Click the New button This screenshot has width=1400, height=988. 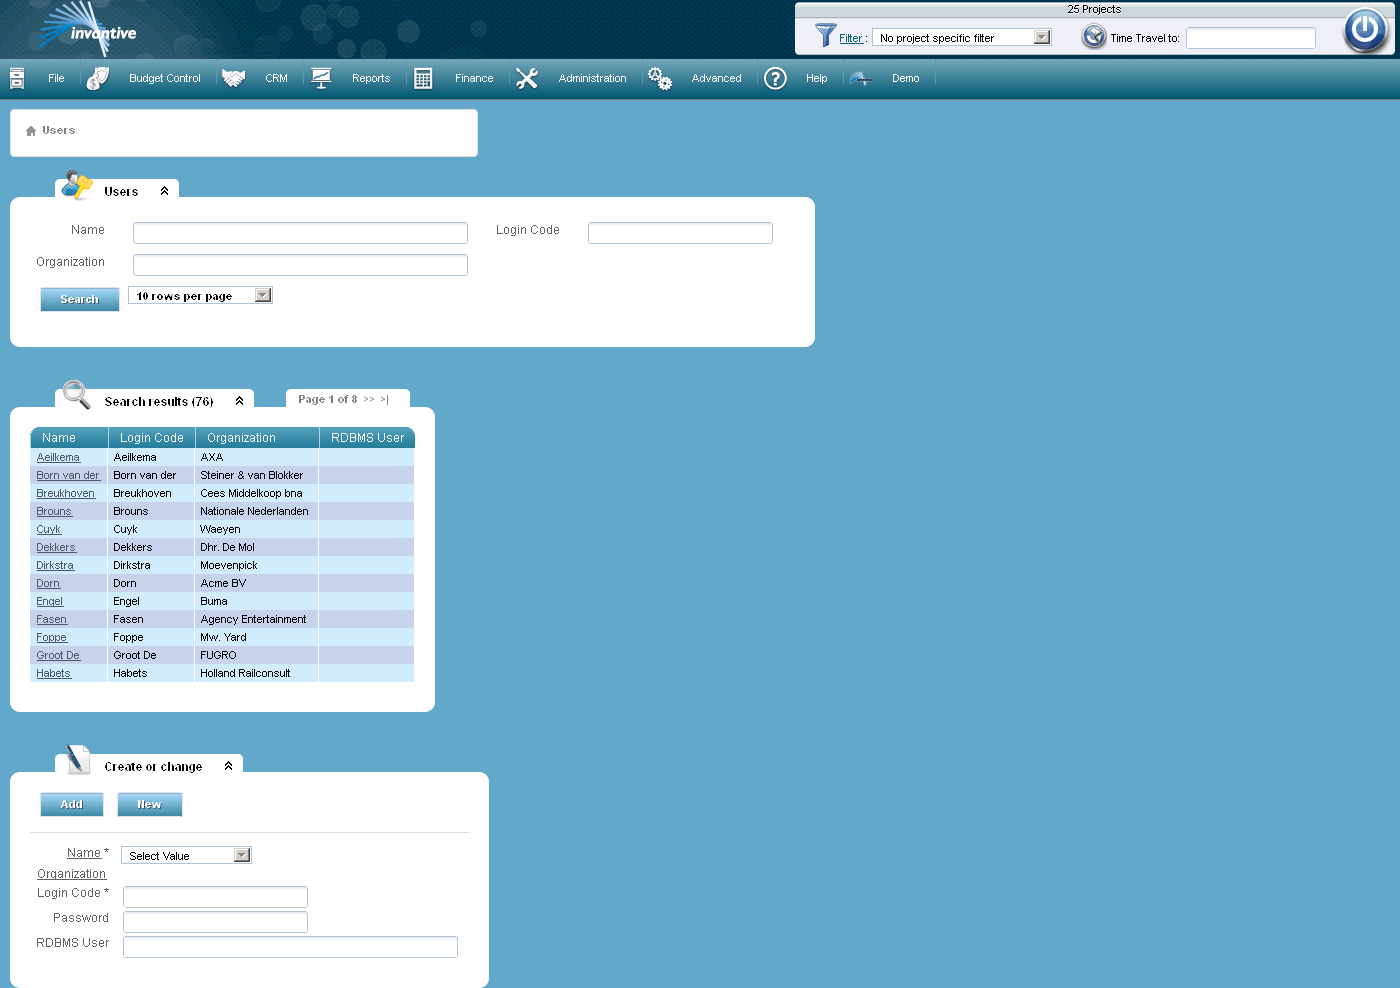(x=149, y=804)
